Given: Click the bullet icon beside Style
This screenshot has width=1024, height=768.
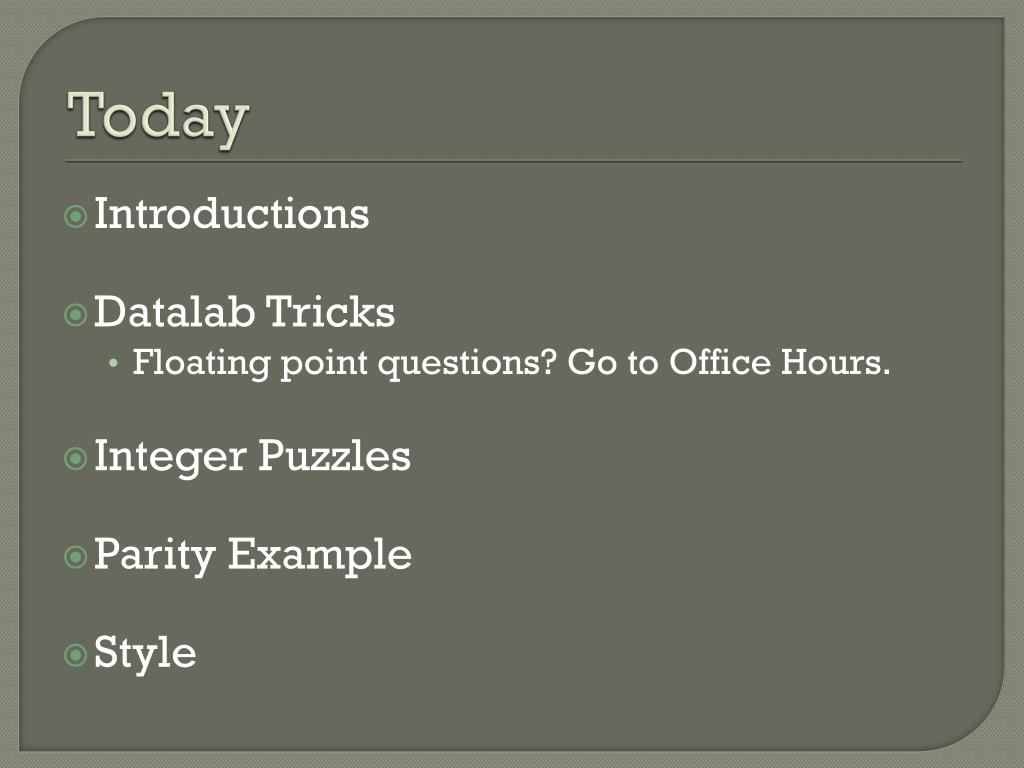Looking at the screenshot, I should click(76, 654).
